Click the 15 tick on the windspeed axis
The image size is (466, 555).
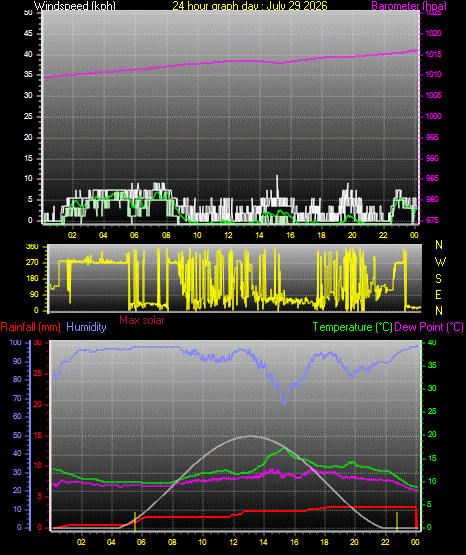28,158
